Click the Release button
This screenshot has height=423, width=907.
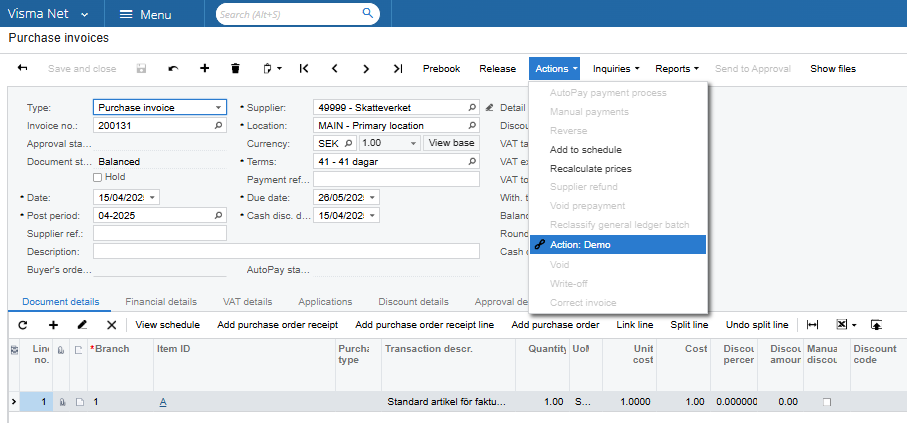point(497,69)
